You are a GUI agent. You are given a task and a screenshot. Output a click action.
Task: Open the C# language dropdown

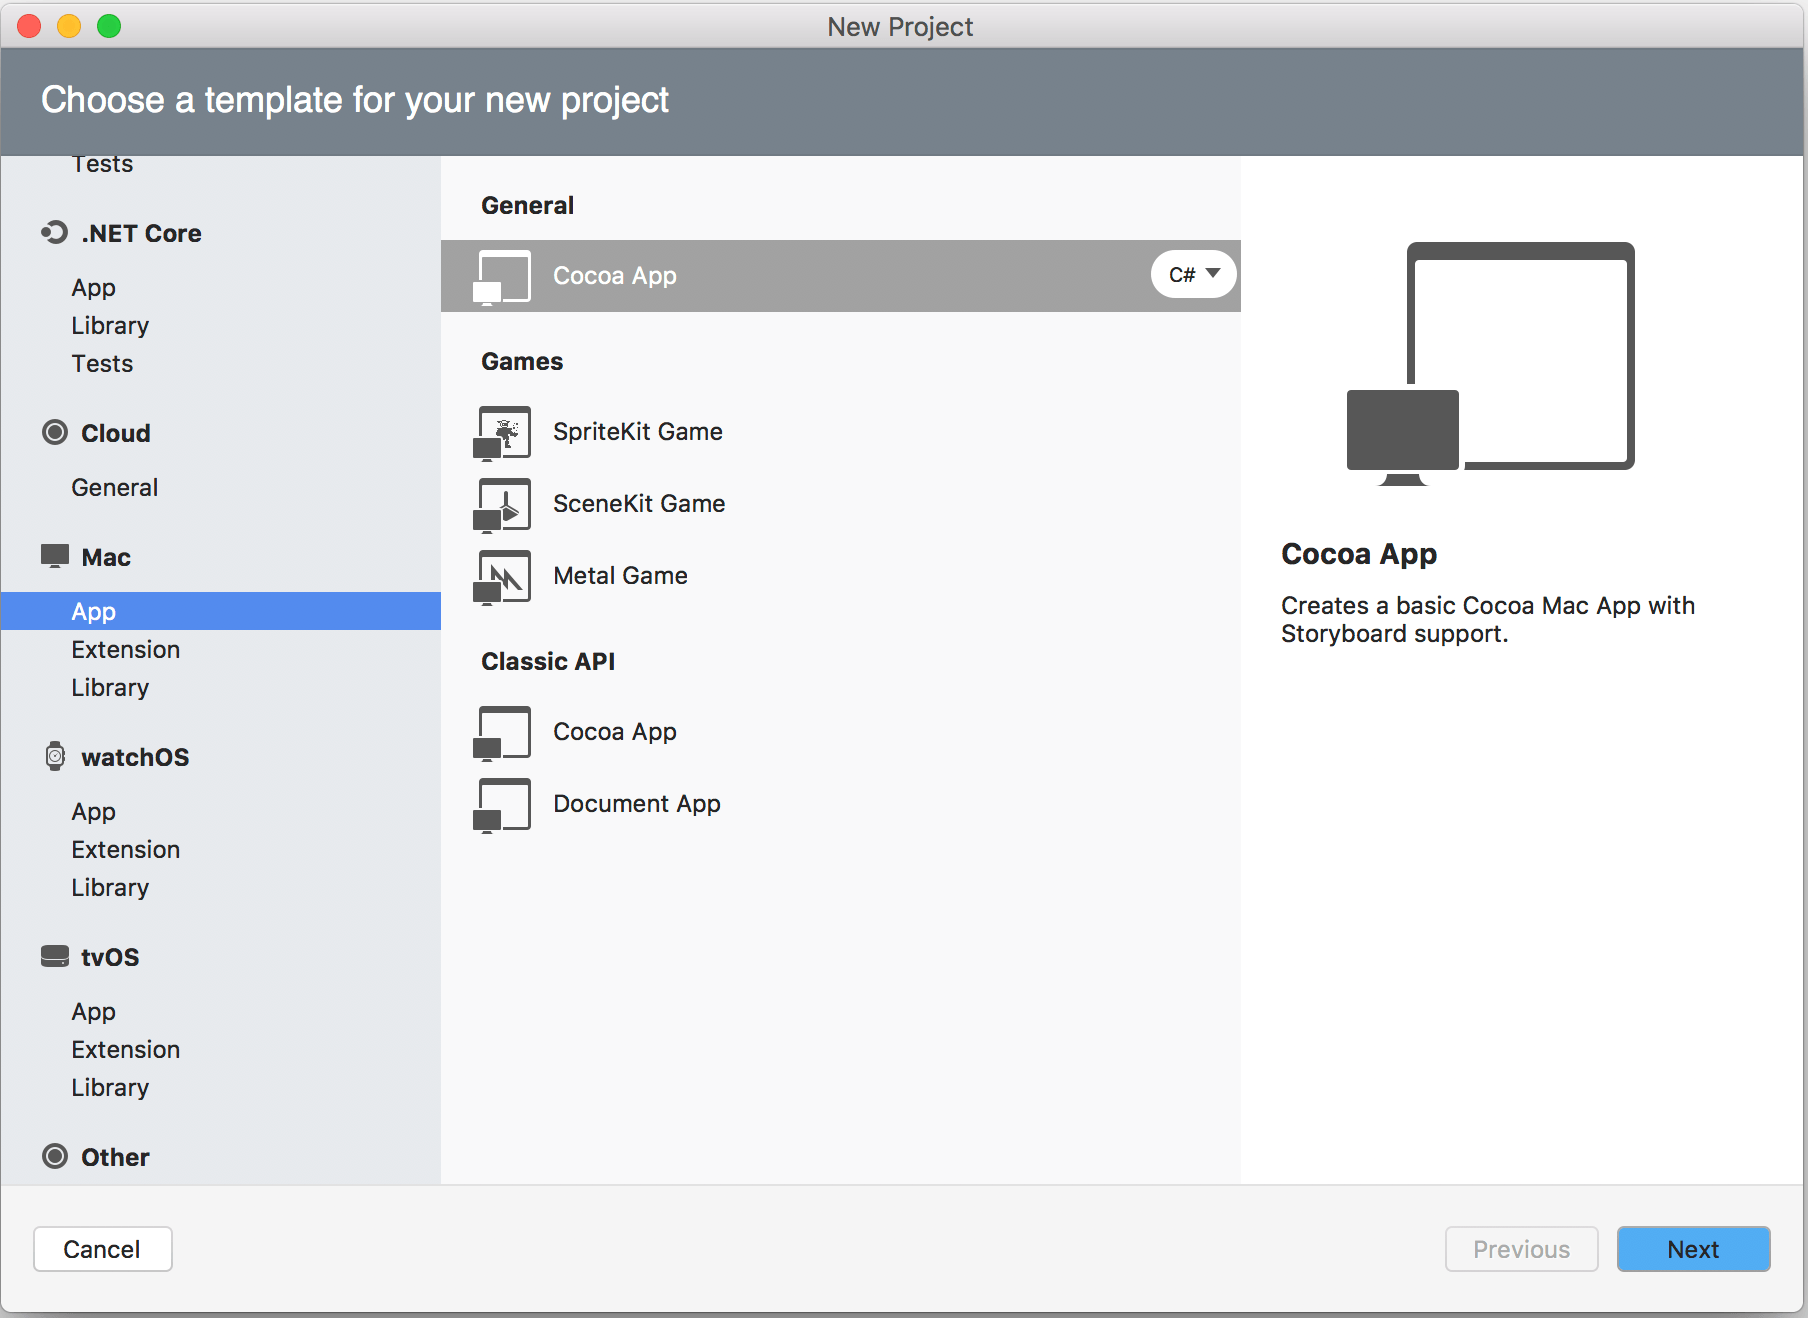pos(1194,274)
